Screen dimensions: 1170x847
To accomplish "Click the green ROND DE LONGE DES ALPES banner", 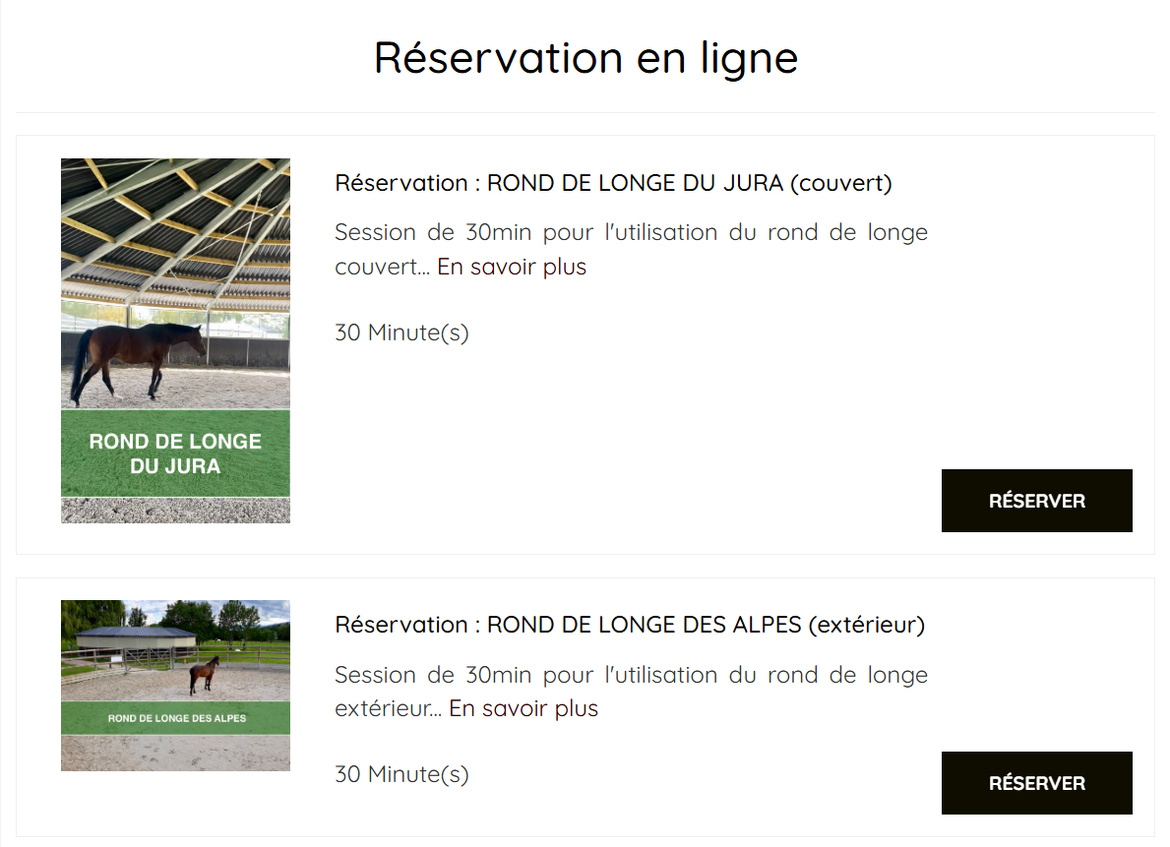I will [x=175, y=718].
